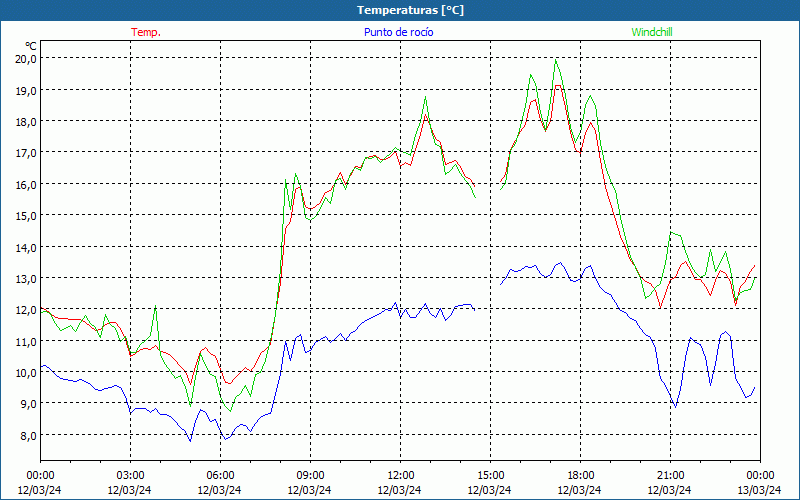This screenshot has width=800, height=500.
Task: Click the 10,0 y-axis value
Action: pyautogui.click(x=26, y=372)
